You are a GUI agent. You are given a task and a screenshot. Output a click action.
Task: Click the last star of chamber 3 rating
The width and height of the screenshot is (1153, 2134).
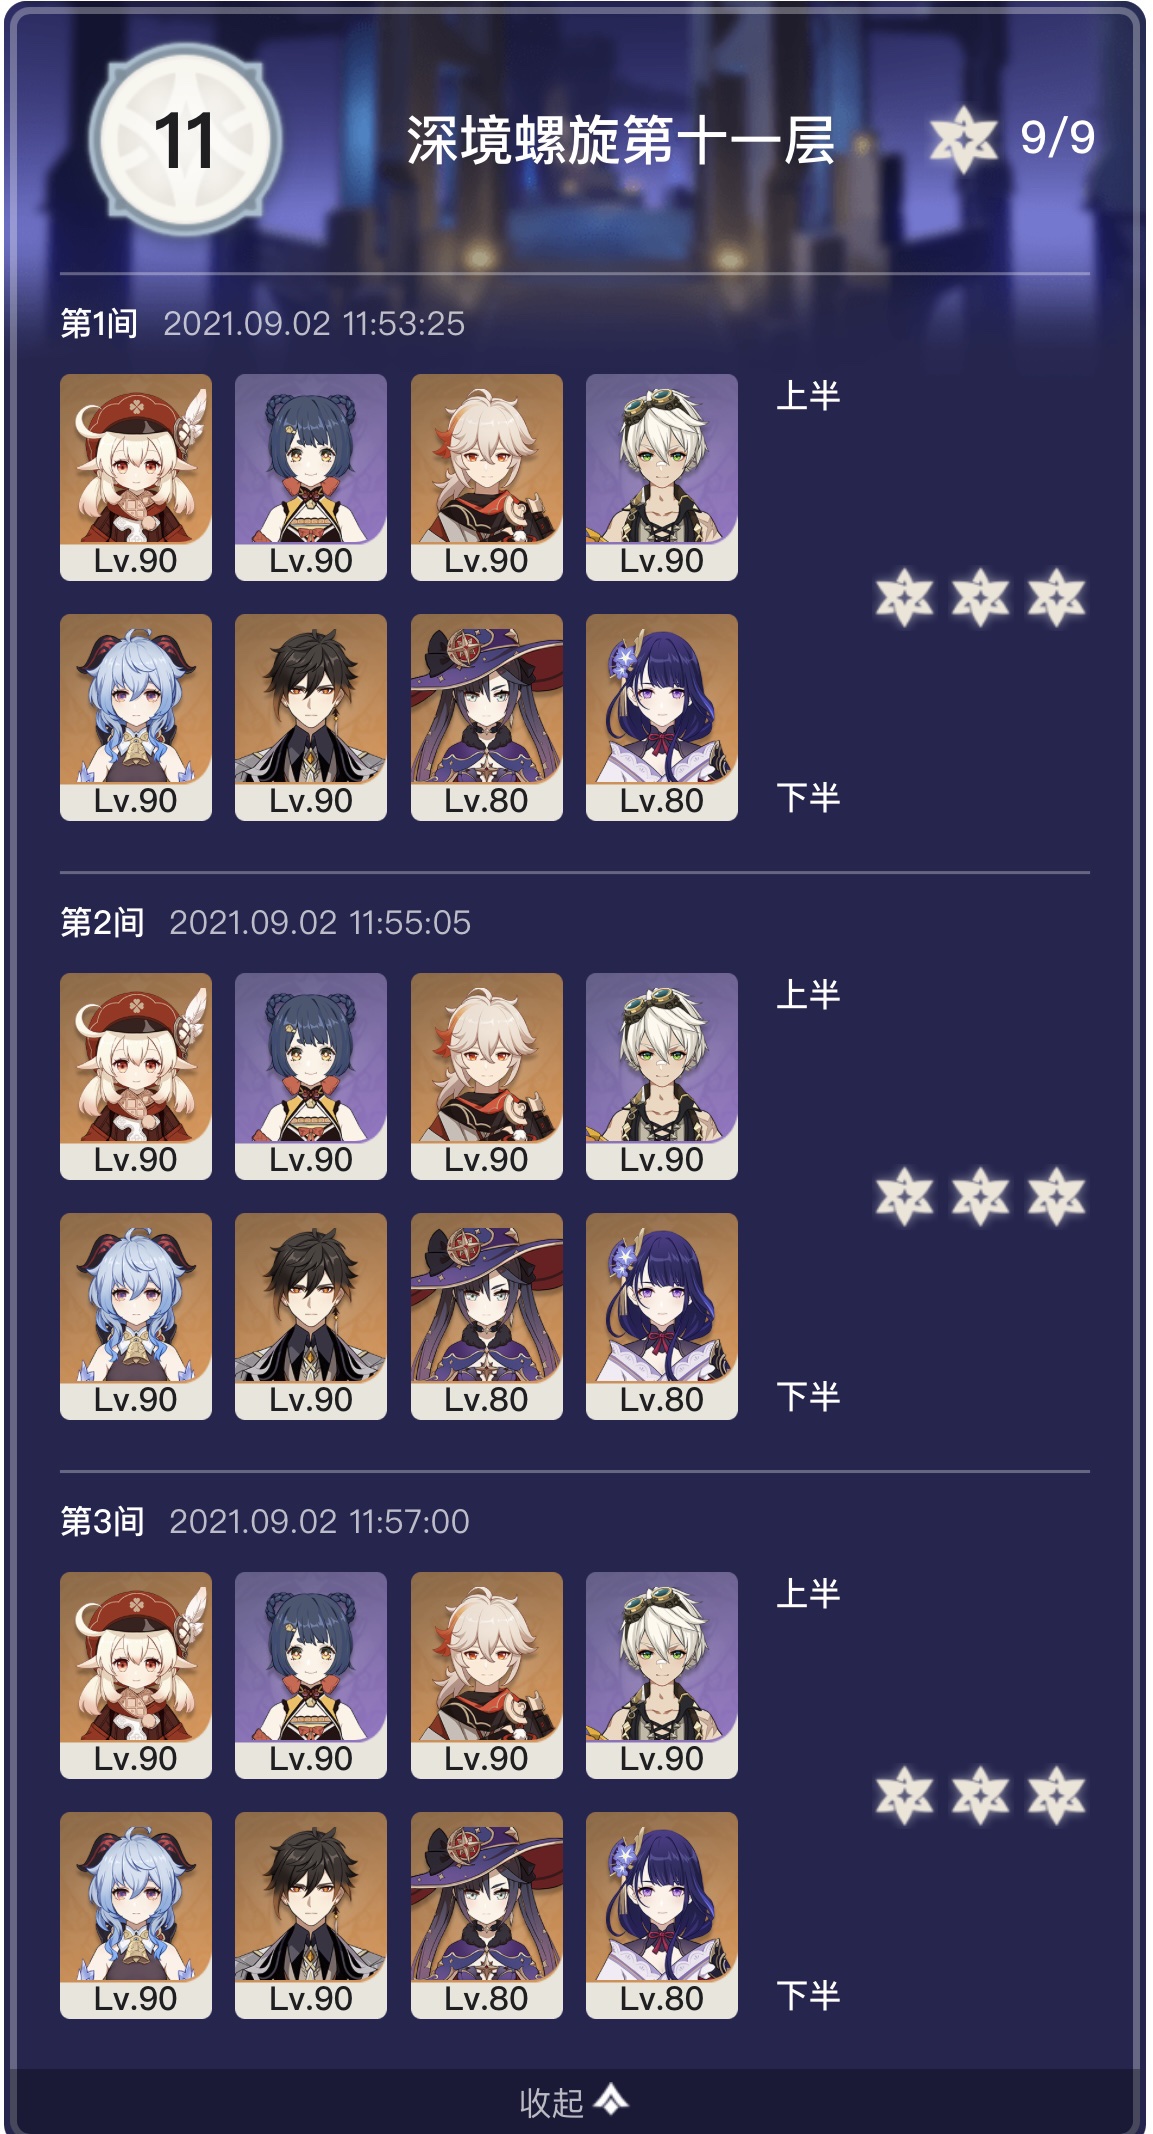[1056, 1795]
